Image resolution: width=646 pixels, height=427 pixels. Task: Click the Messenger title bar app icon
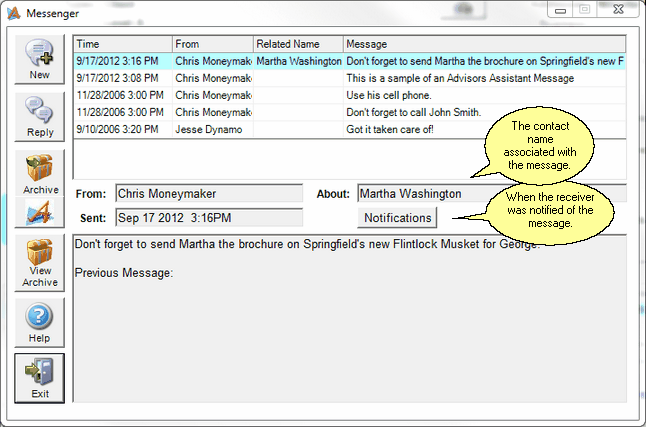pos(13,12)
